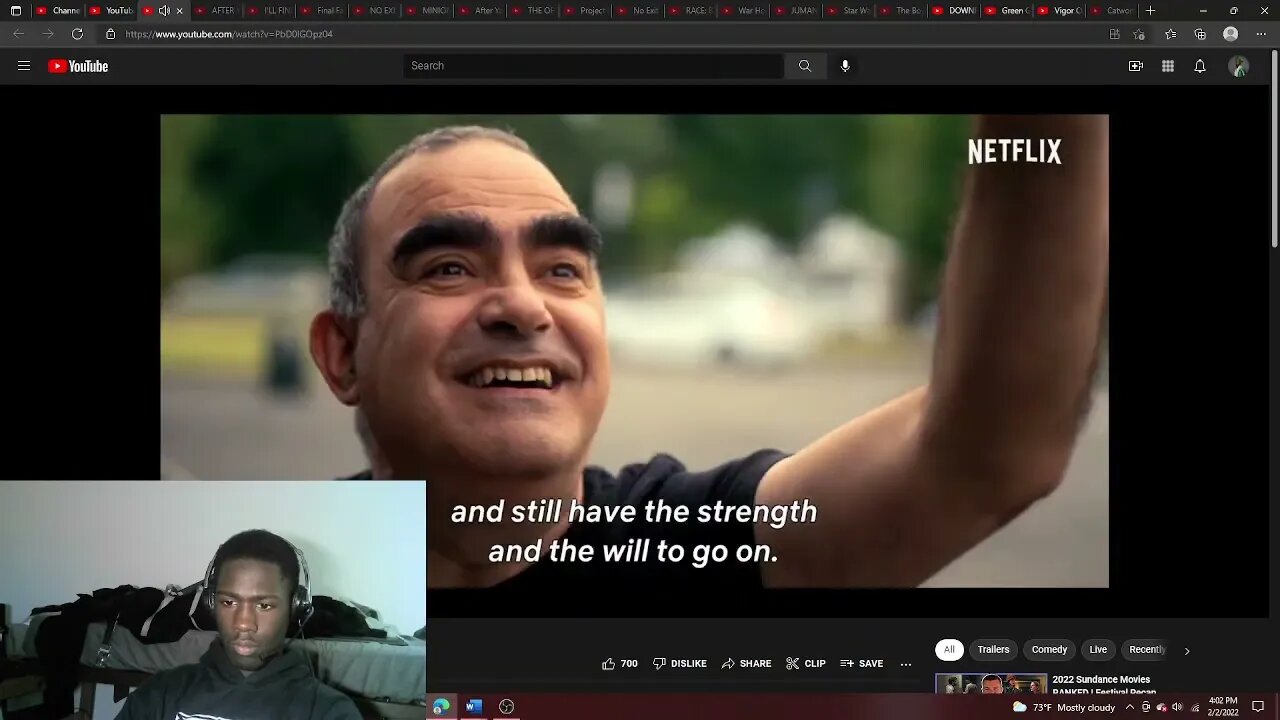This screenshot has width=1280, height=720.
Task: Go back to the previous page
Action: tap(18, 34)
